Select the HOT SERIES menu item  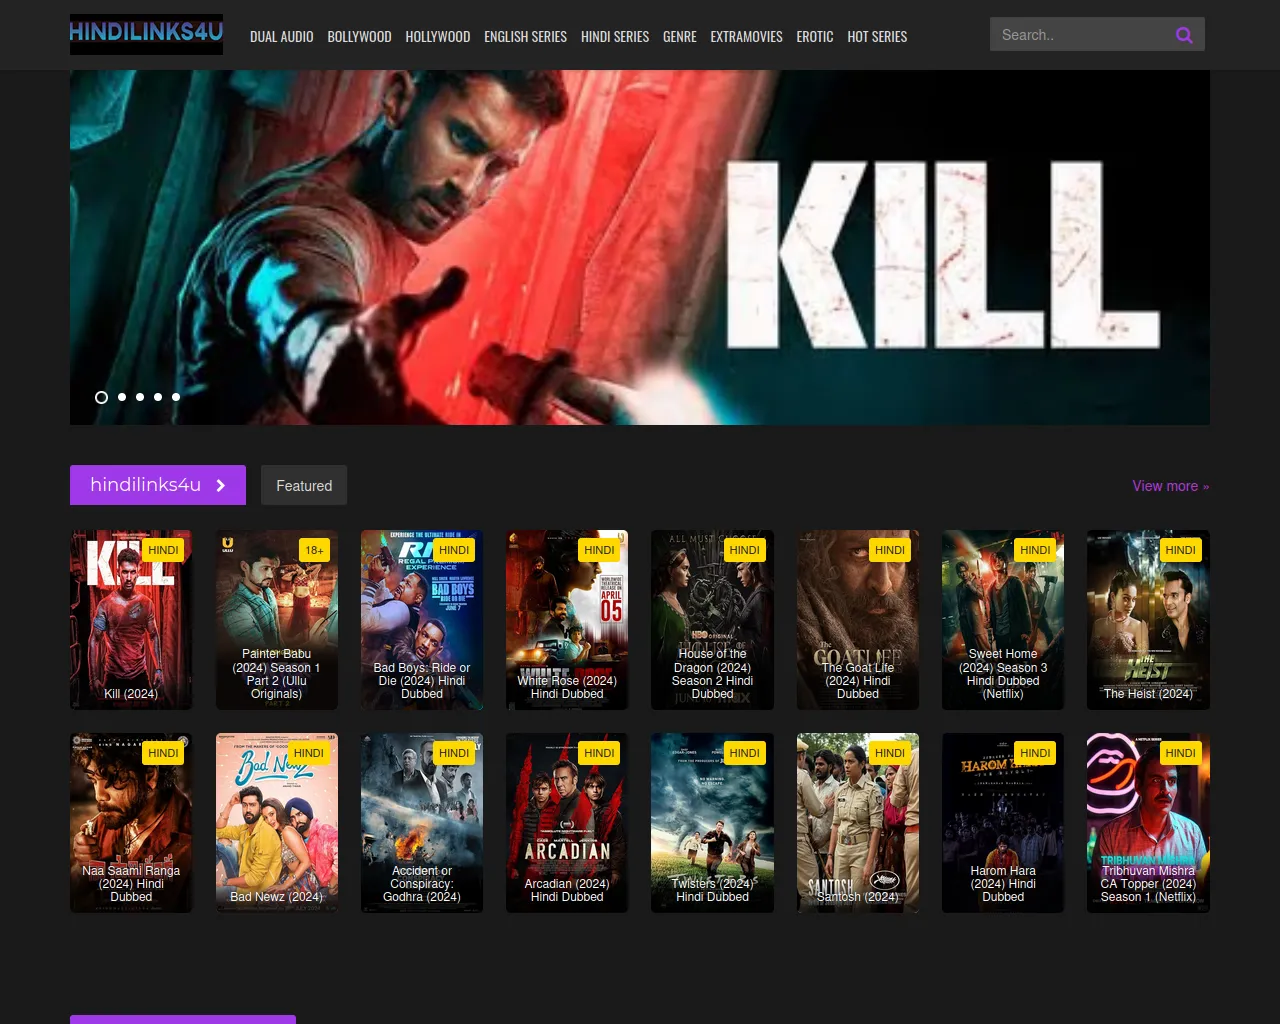(877, 36)
